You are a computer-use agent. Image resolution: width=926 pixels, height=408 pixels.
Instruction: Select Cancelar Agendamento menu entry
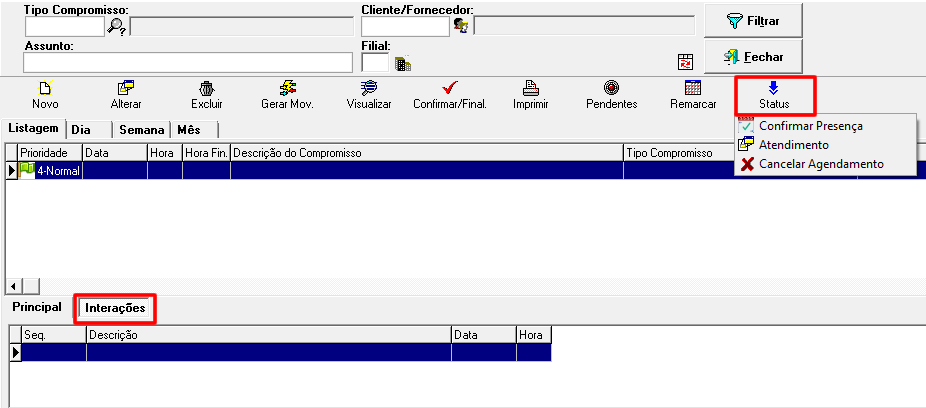point(821,163)
